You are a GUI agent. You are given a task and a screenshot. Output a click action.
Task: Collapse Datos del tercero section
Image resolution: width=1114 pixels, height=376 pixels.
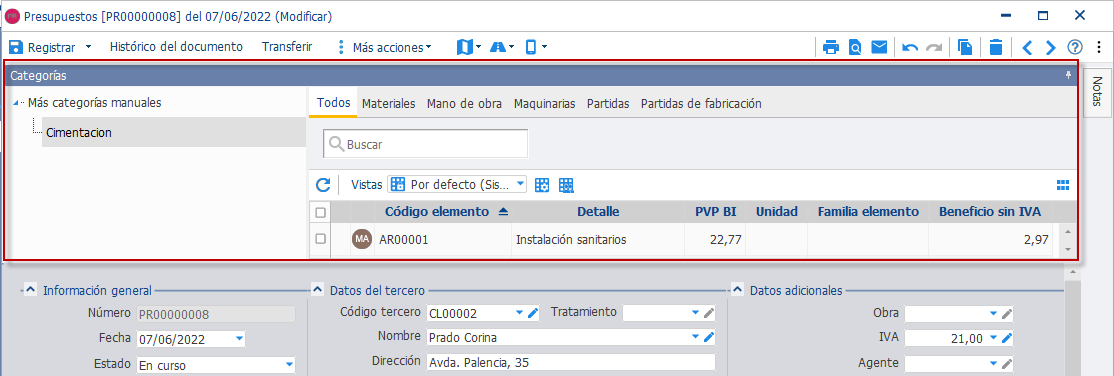pos(318,289)
